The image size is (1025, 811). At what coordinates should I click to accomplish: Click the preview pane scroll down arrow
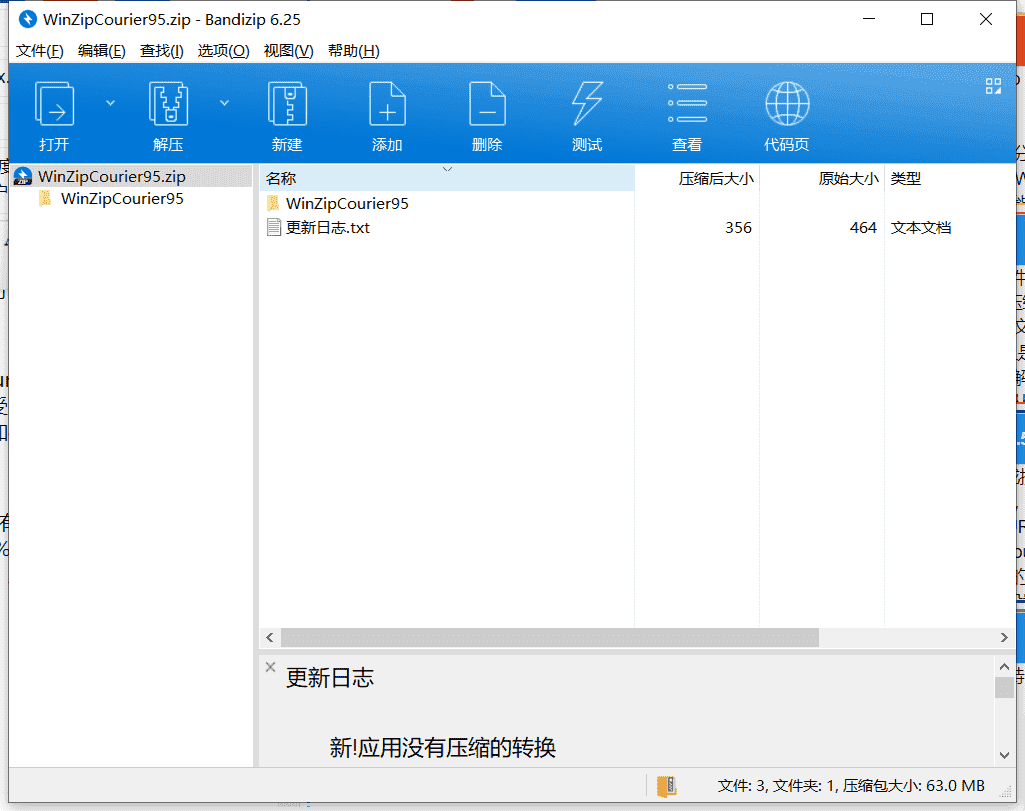[1004, 755]
